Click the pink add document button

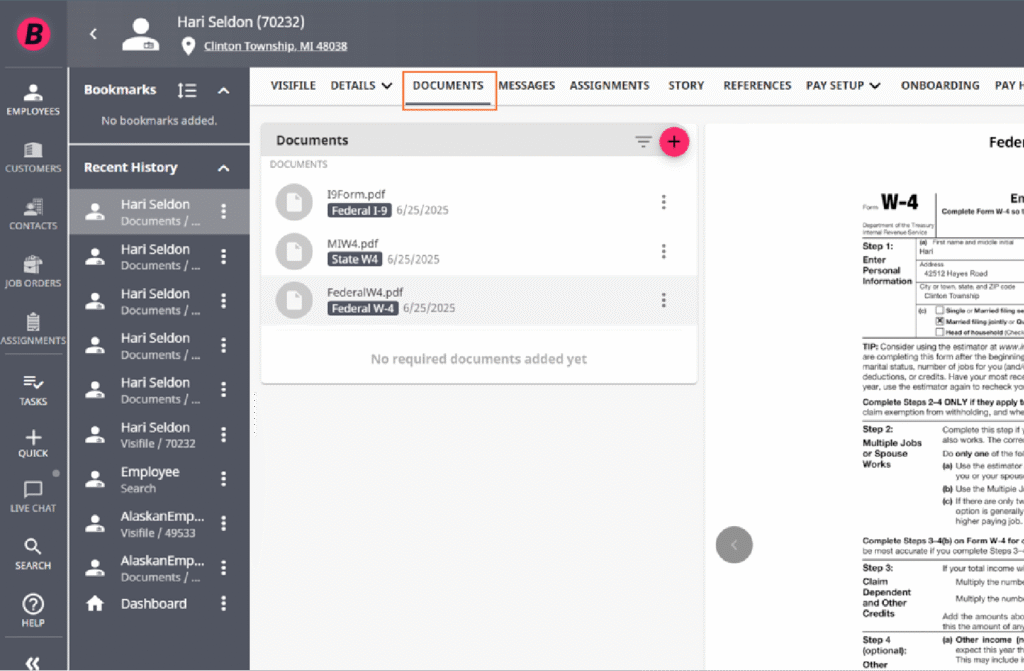[x=674, y=142]
